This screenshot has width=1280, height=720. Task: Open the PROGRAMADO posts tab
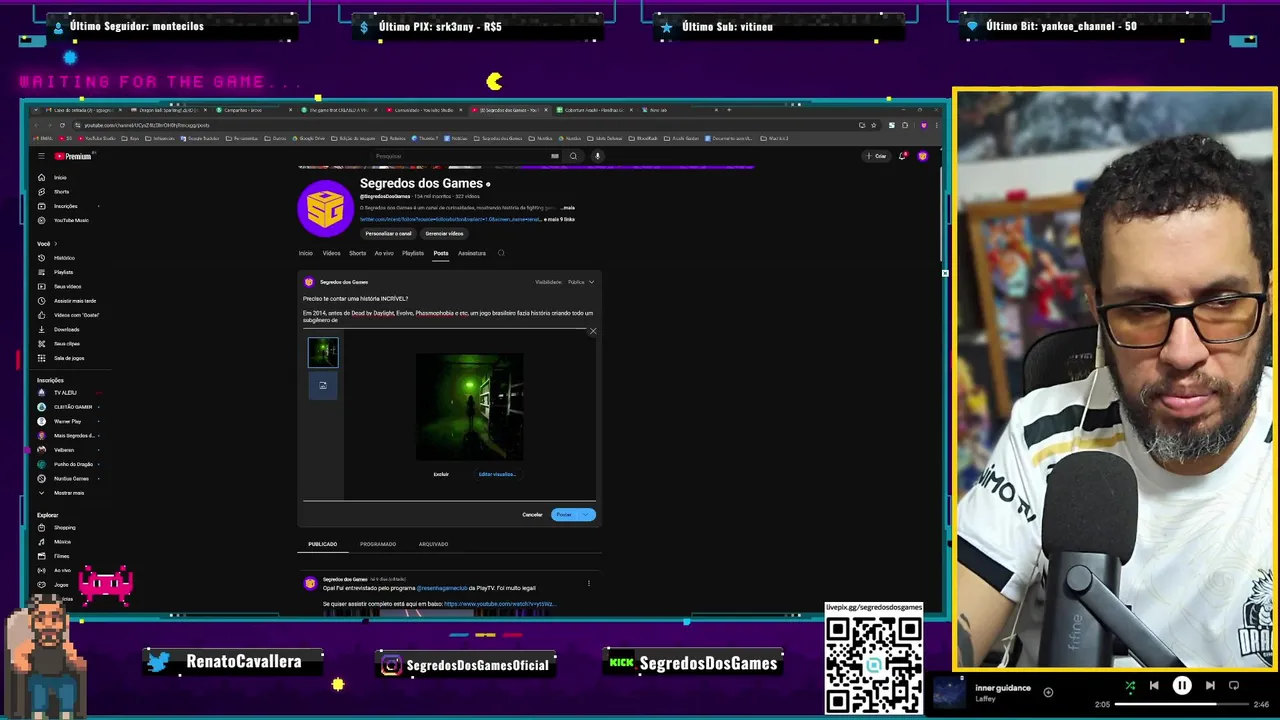(x=378, y=544)
